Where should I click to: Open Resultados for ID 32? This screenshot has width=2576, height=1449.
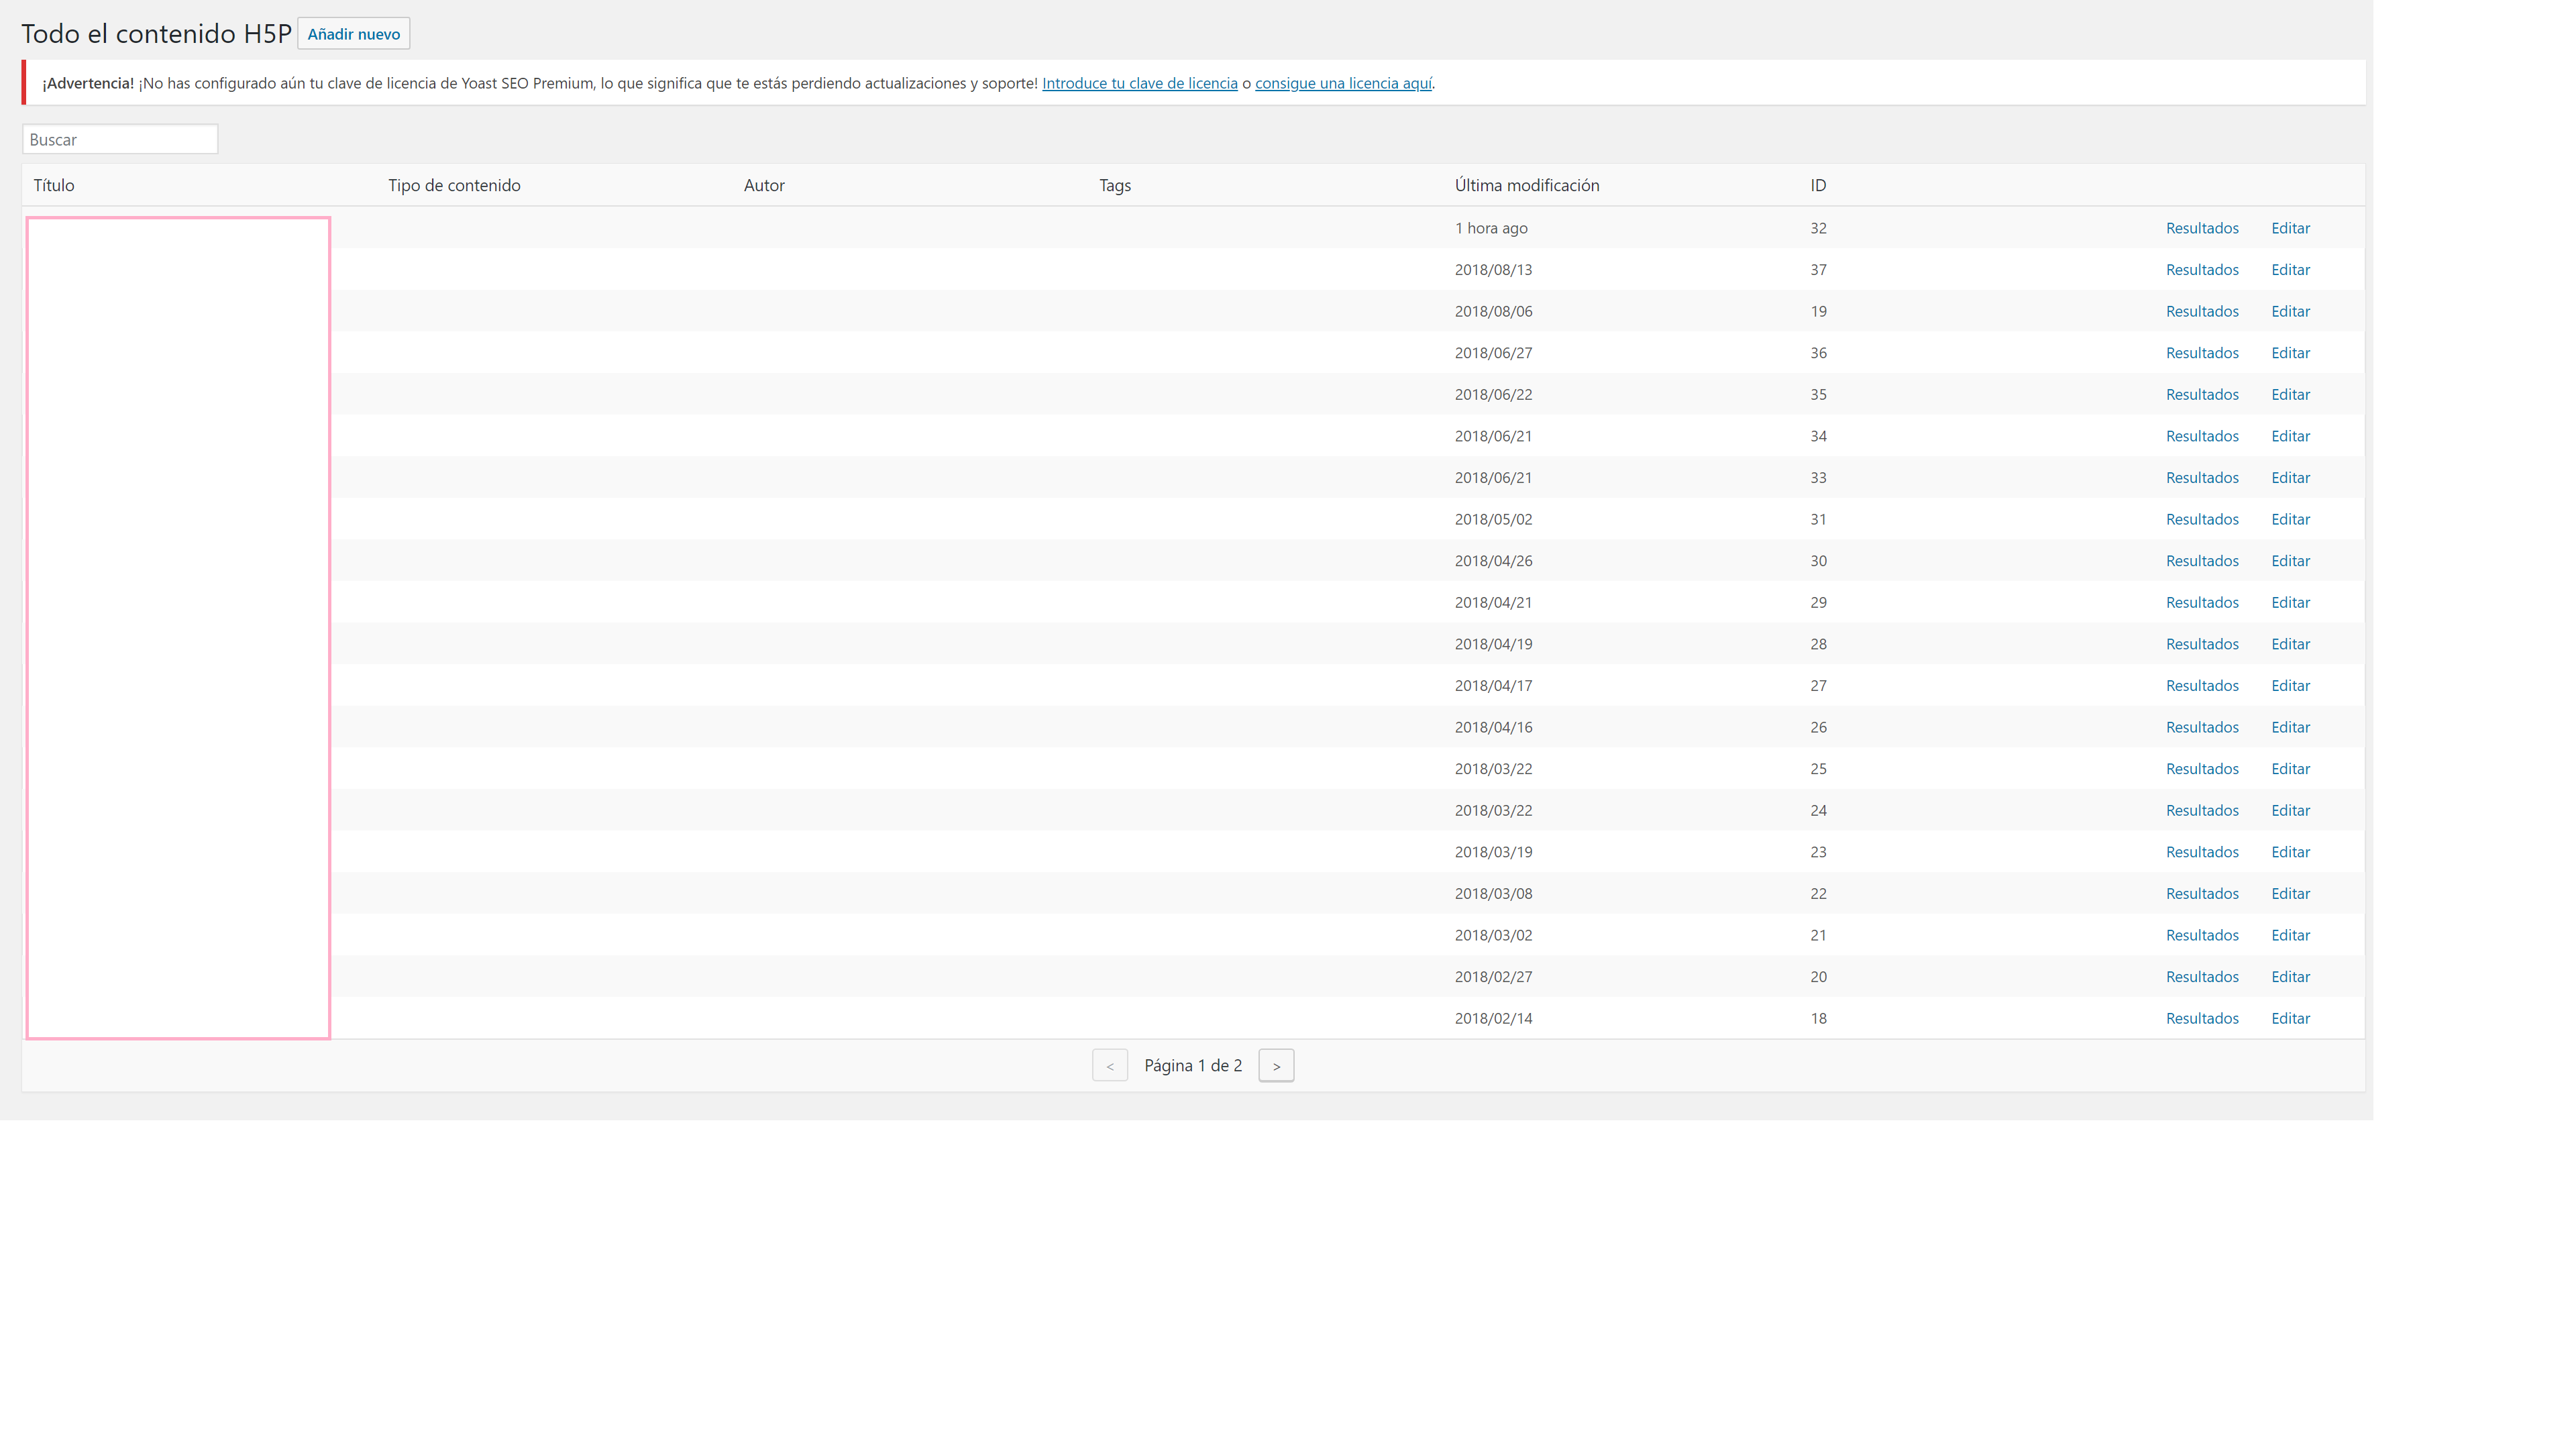pyautogui.click(x=2202, y=228)
